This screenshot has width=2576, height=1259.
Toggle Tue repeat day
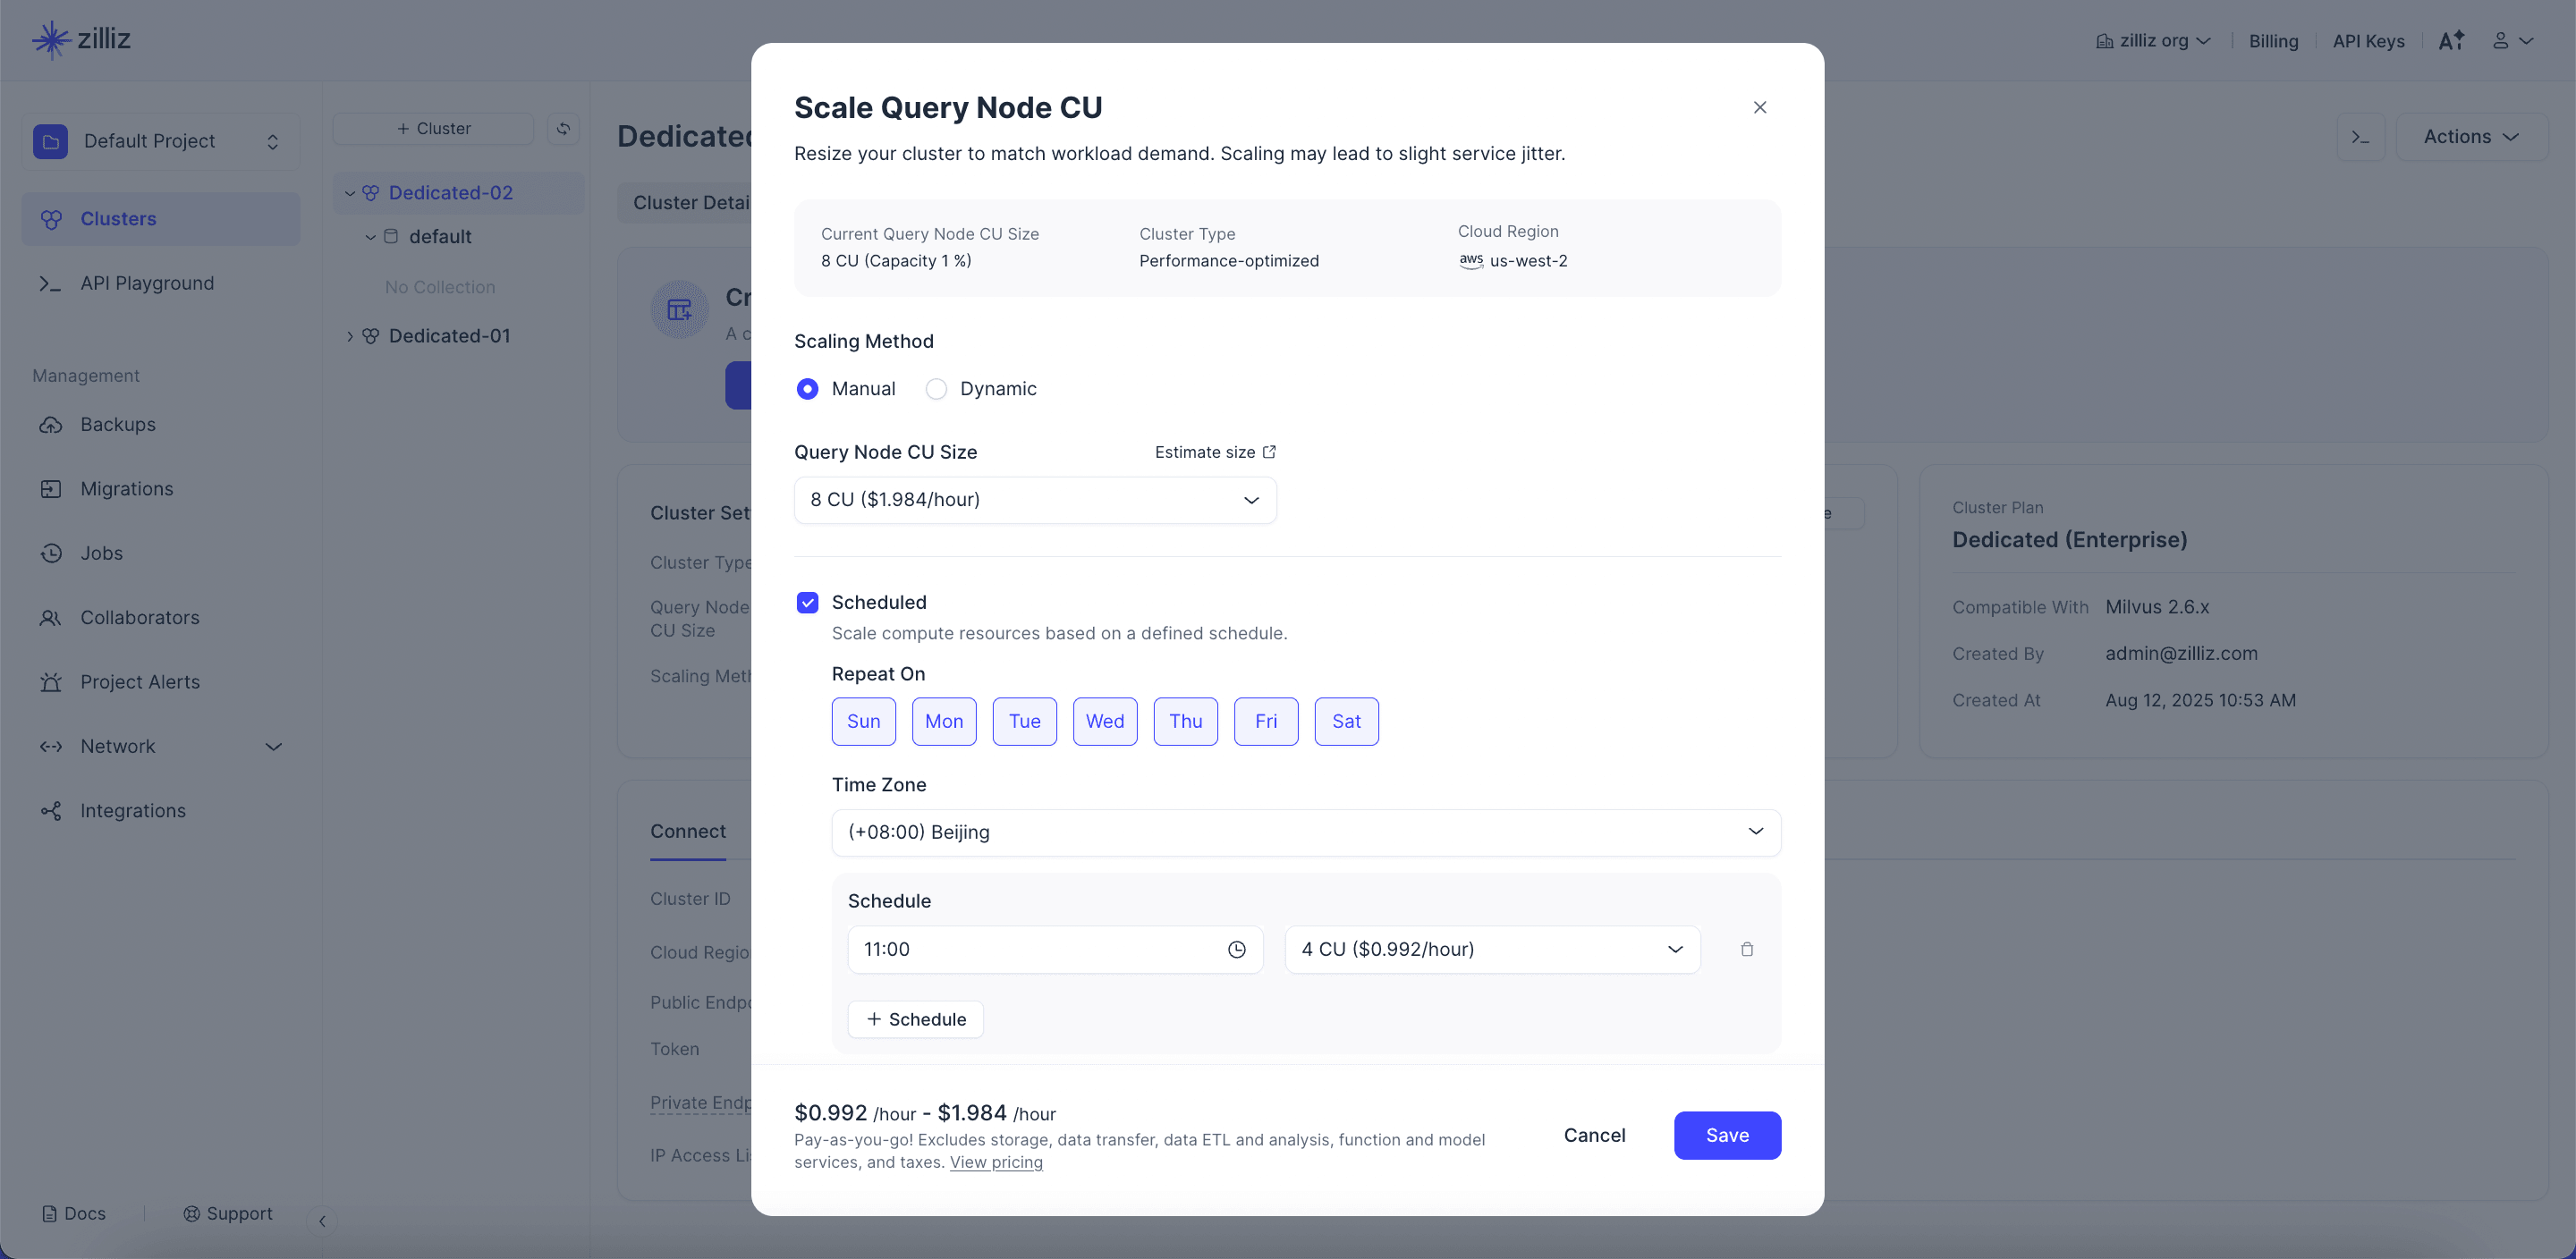coord(1025,721)
